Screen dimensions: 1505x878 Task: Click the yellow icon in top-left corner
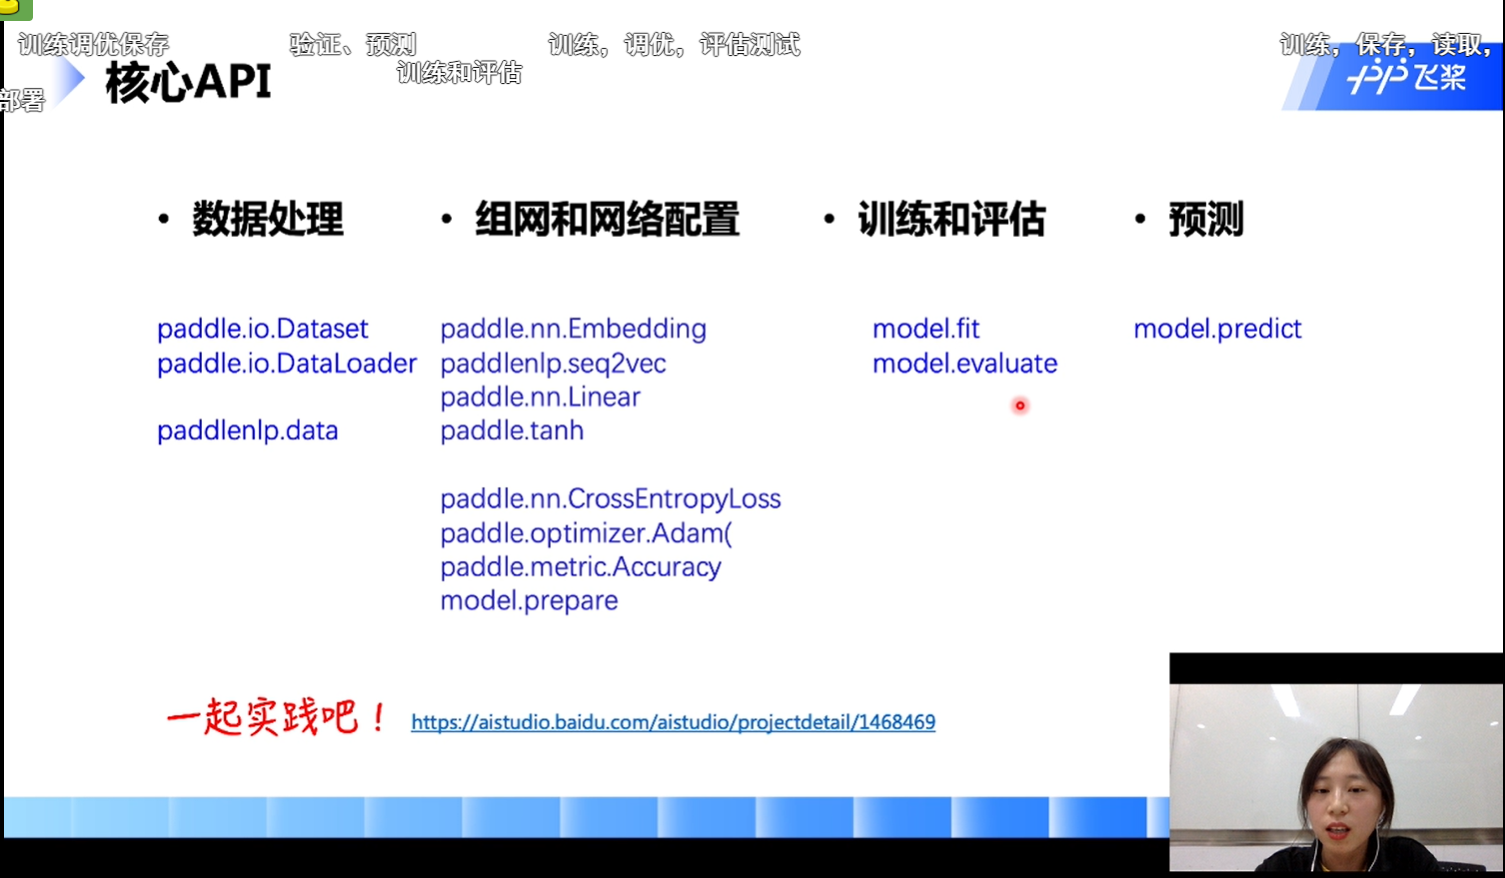(14, 9)
